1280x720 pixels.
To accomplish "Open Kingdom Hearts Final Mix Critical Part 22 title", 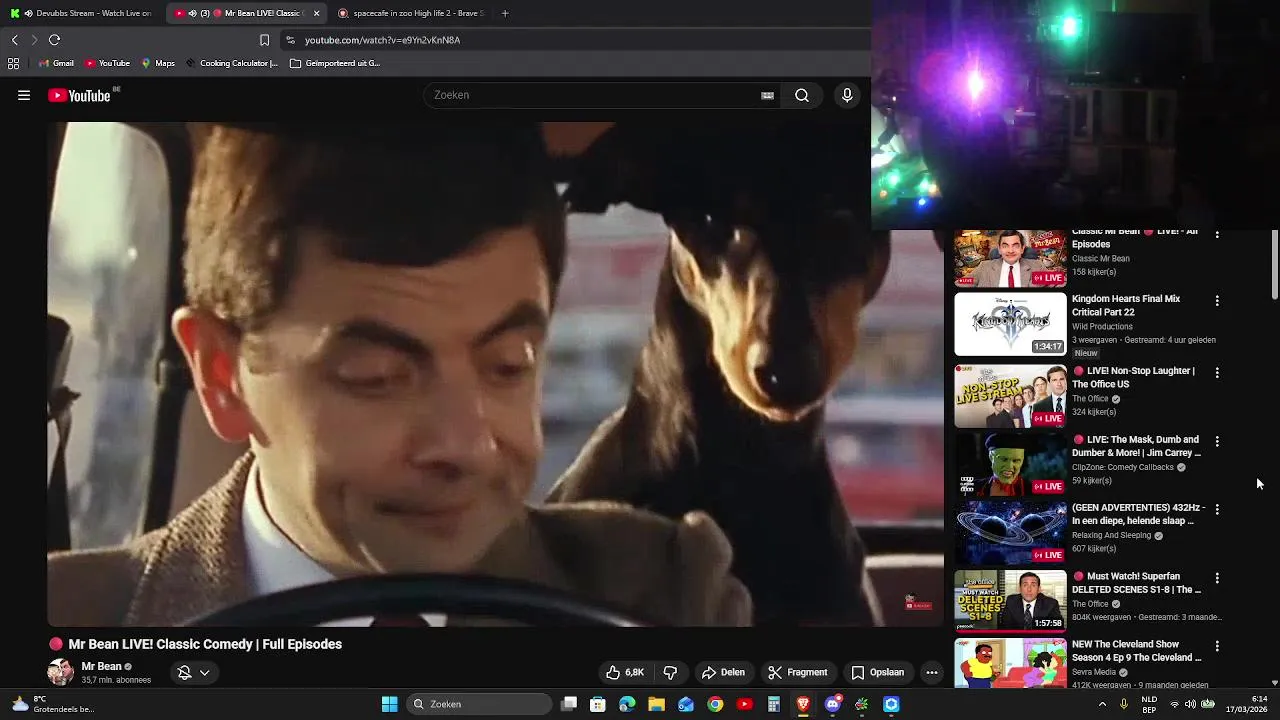I will 1126,305.
